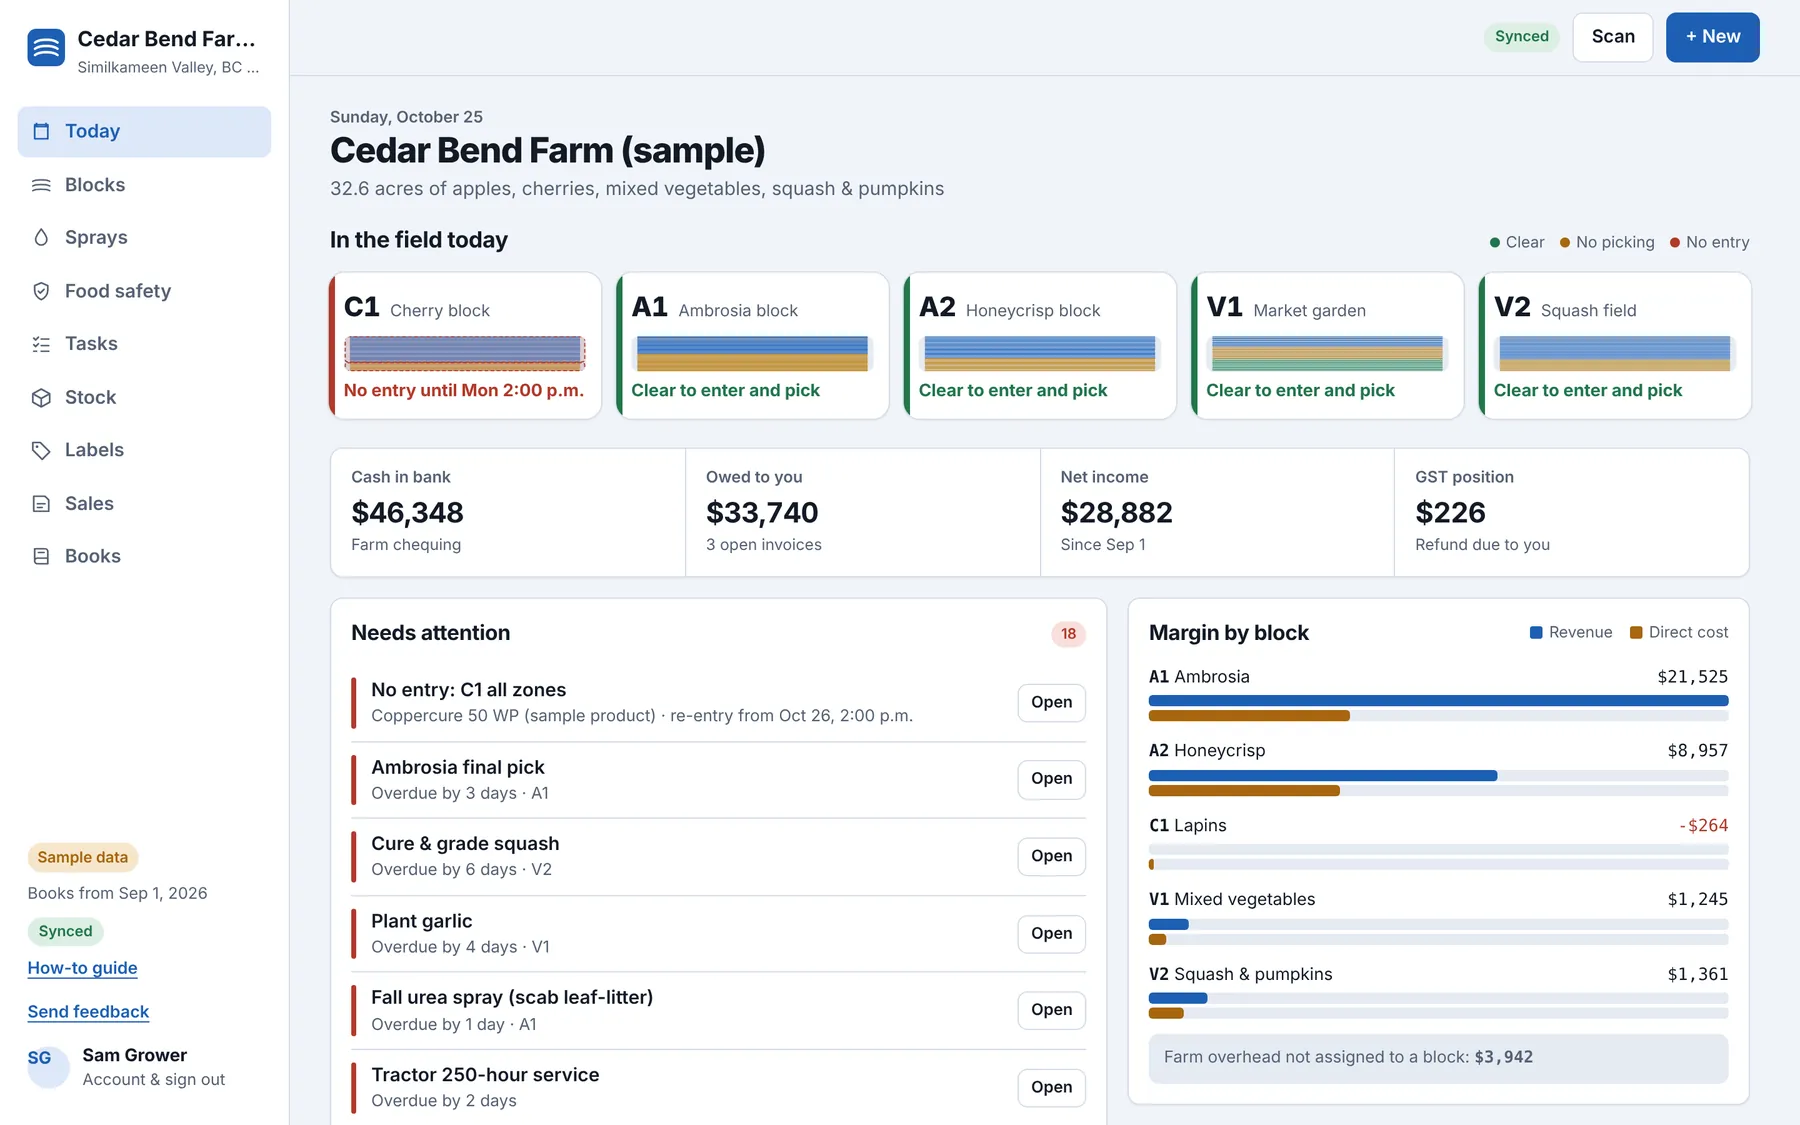
Task: Open the Books section
Action: (144, 556)
